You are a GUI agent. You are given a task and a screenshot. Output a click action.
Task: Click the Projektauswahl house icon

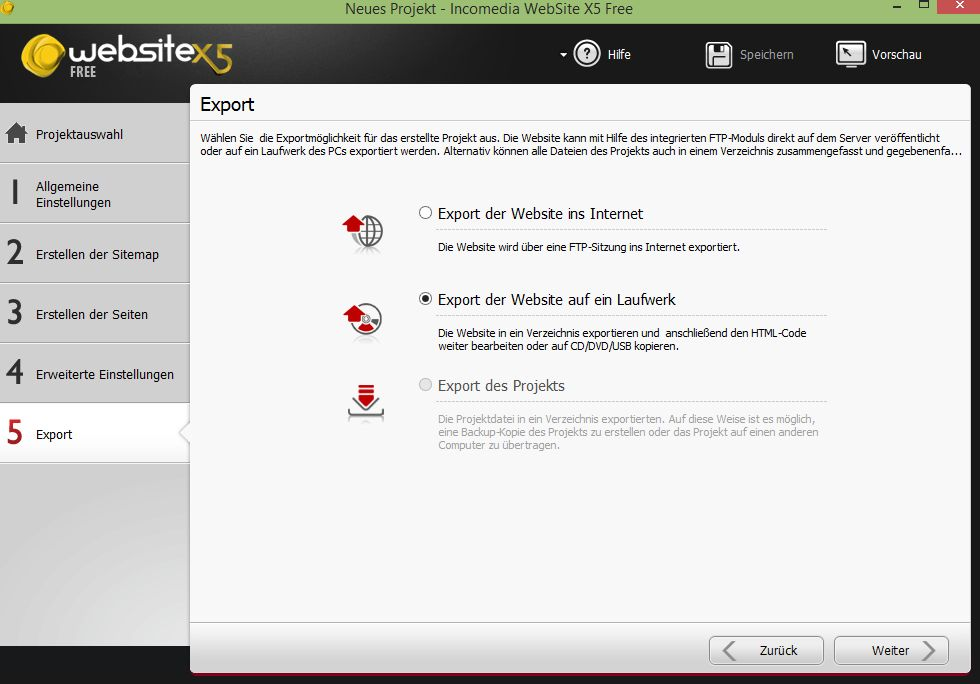pos(17,133)
